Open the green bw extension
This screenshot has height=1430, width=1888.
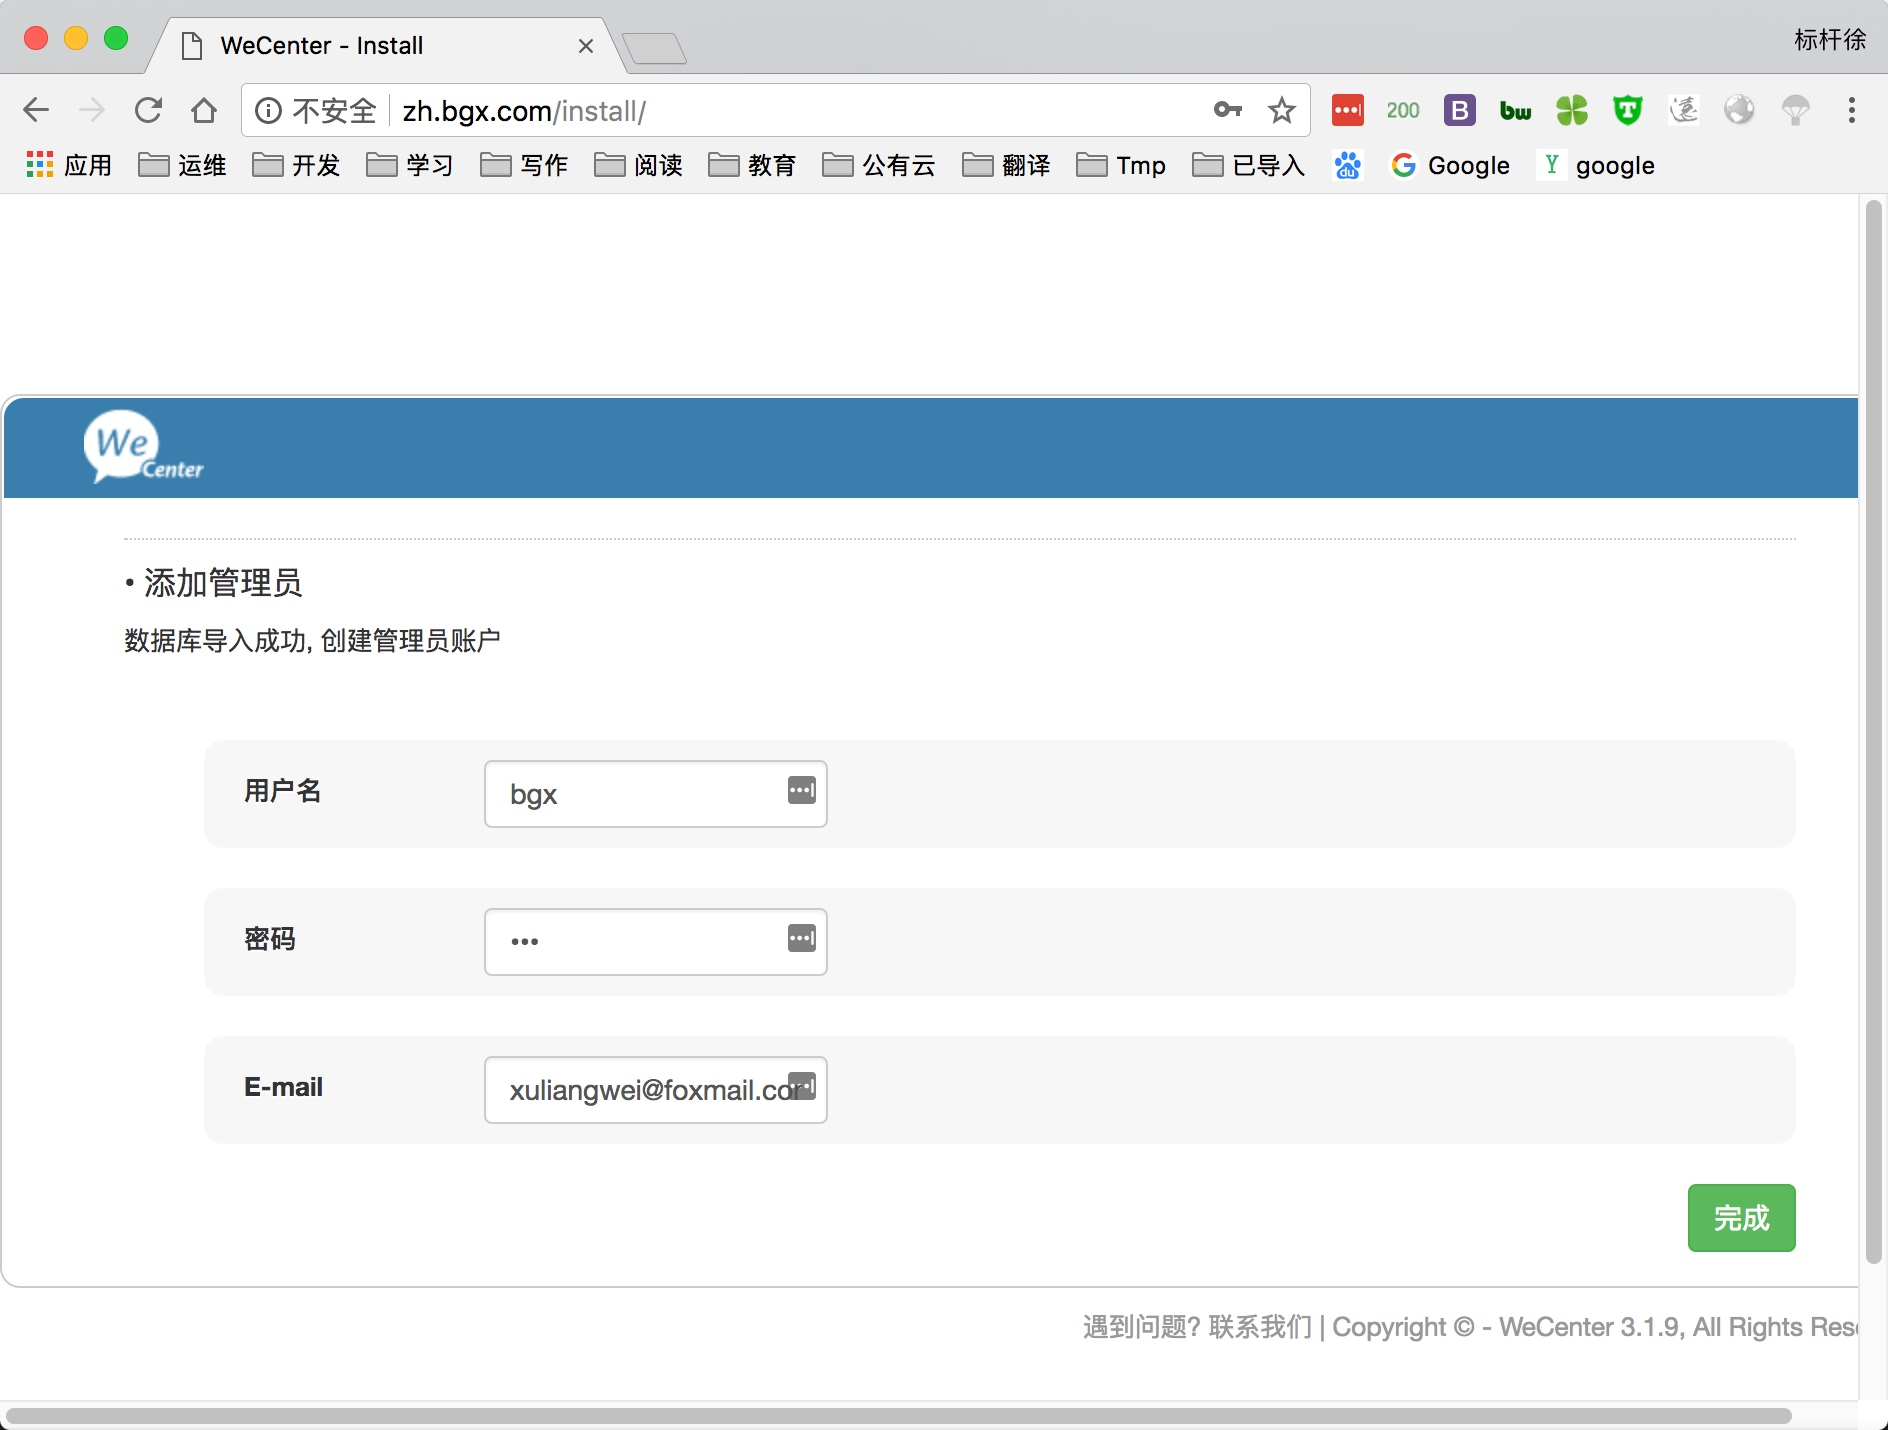[1516, 111]
